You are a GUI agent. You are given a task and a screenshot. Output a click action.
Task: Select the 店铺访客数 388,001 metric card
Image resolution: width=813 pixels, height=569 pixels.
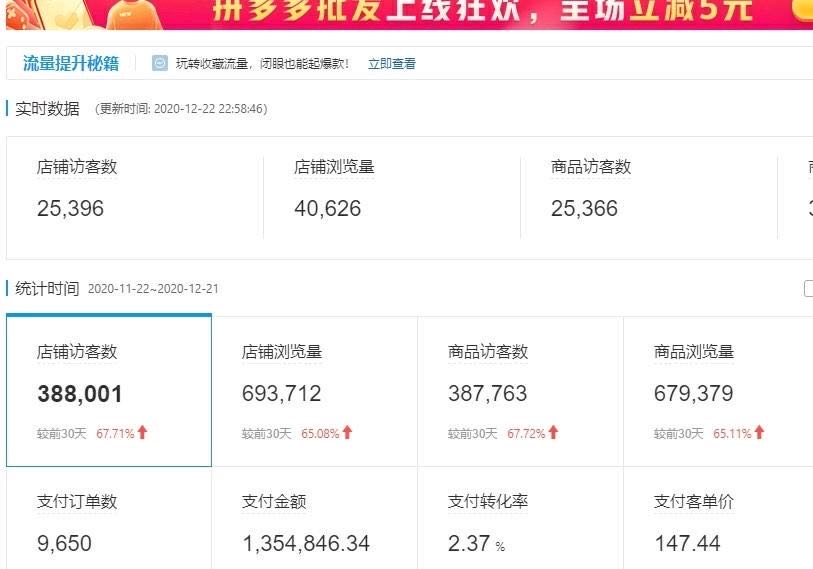point(109,391)
